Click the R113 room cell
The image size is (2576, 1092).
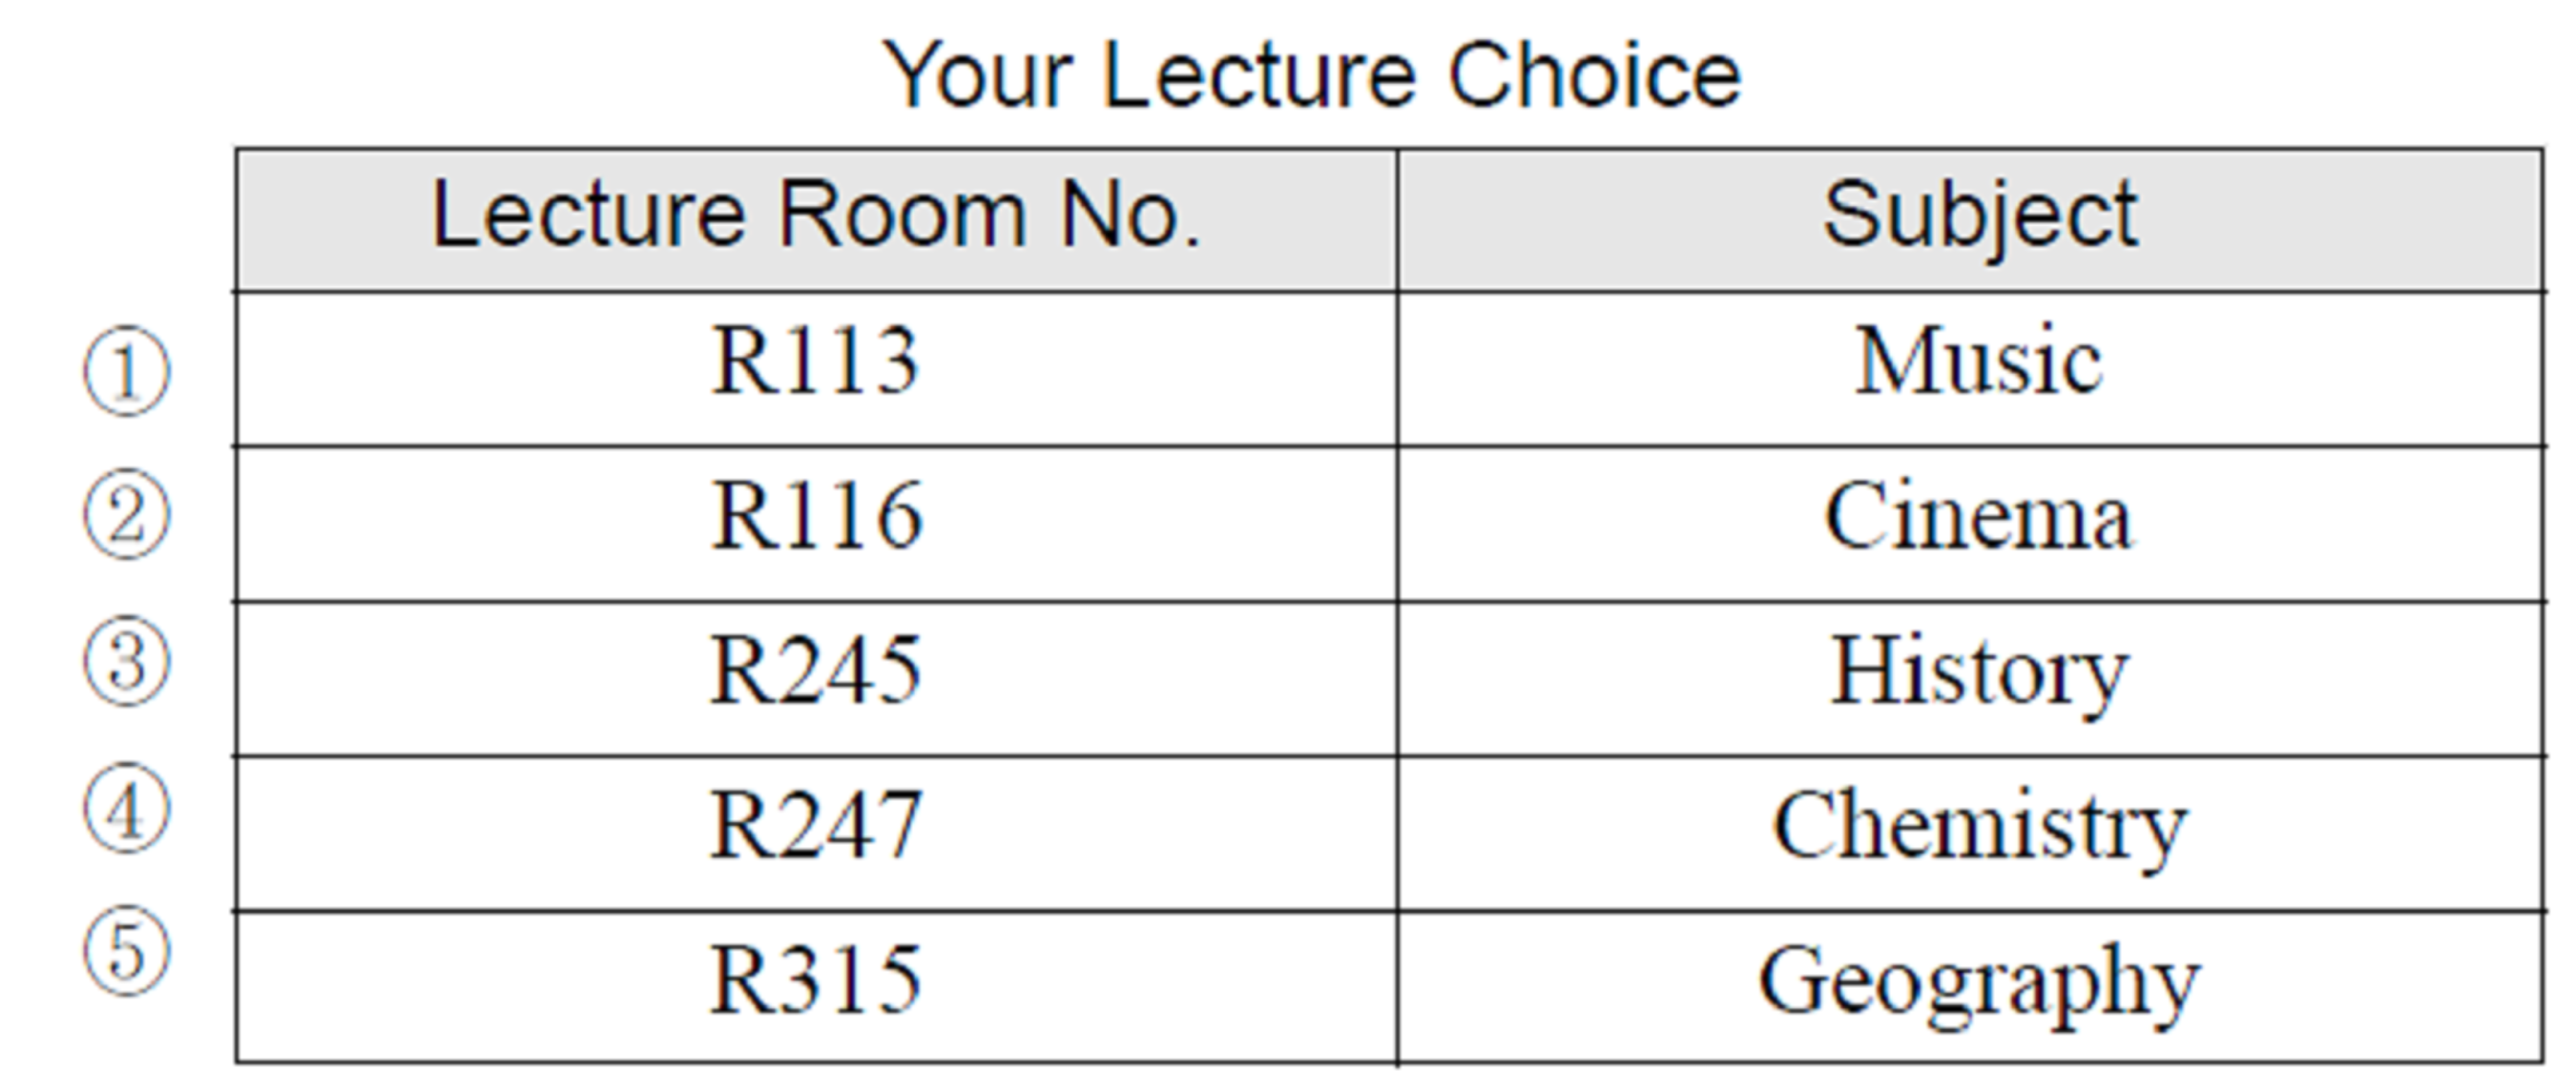[816, 369]
